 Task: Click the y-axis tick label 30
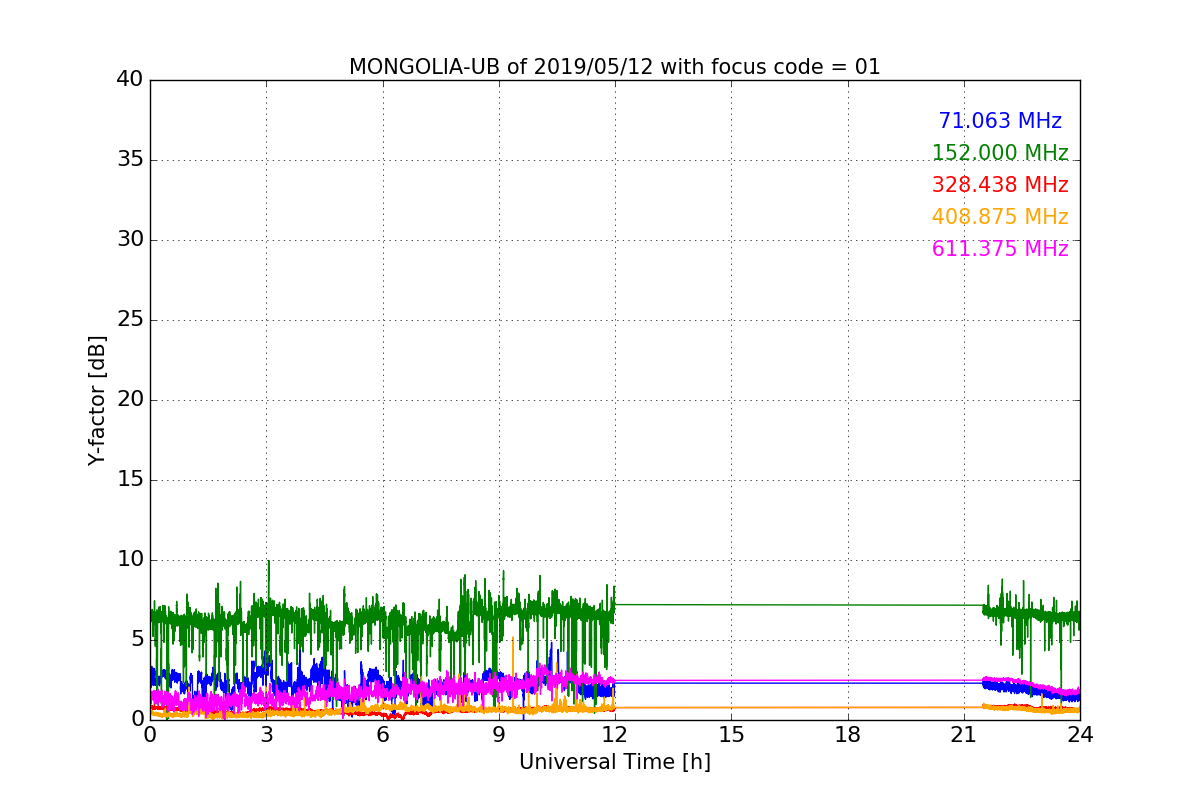click(x=130, y=239)
